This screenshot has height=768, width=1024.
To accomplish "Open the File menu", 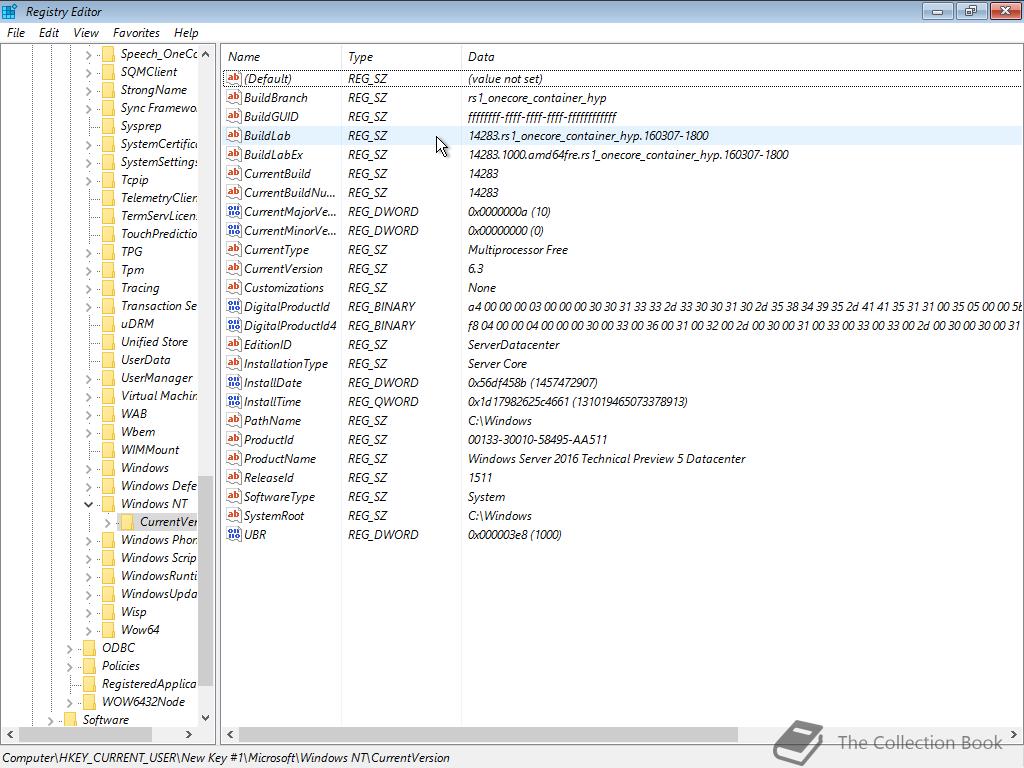I will 16,33.
